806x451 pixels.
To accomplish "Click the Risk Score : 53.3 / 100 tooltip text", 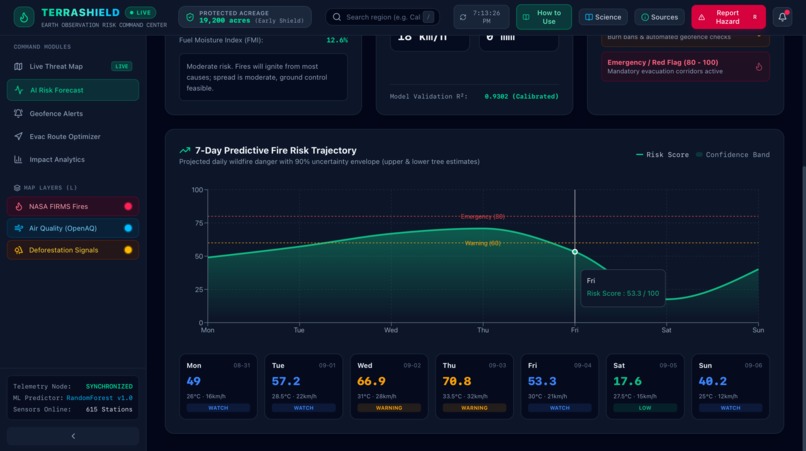I will click(x=622, y=294).
